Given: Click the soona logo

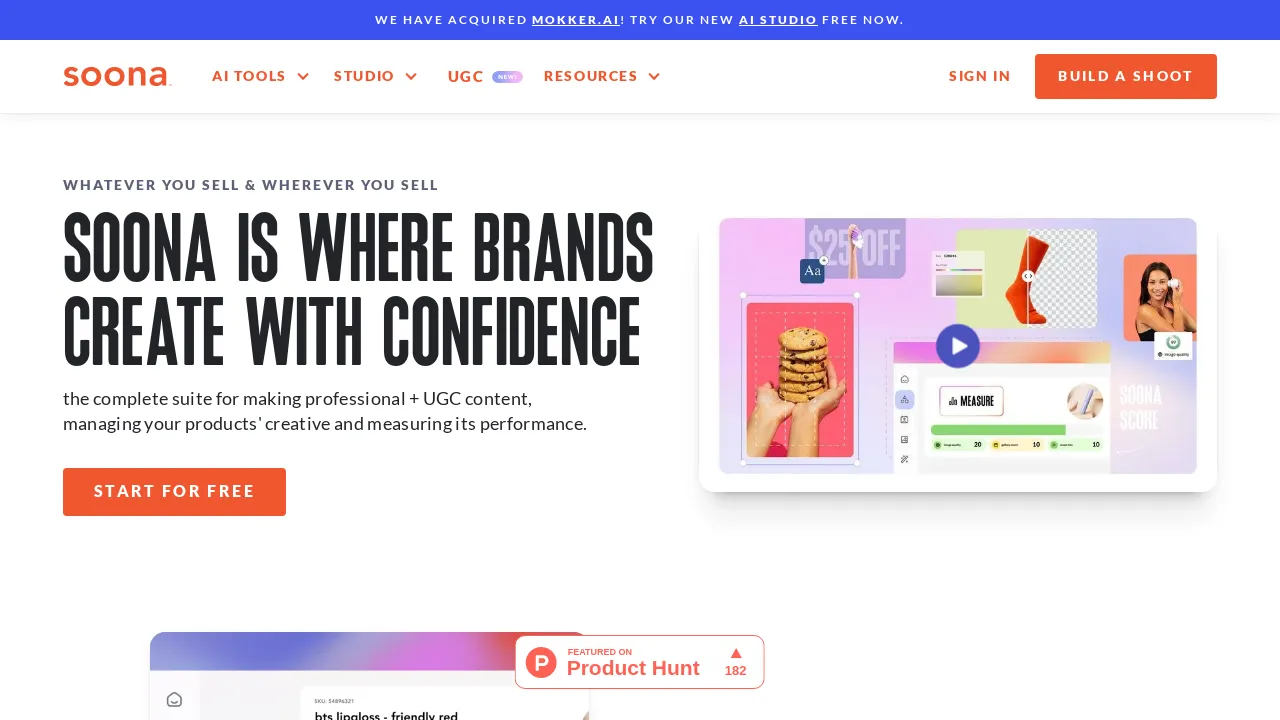Looking at the screenshot, I should click(x=117, y=77).
